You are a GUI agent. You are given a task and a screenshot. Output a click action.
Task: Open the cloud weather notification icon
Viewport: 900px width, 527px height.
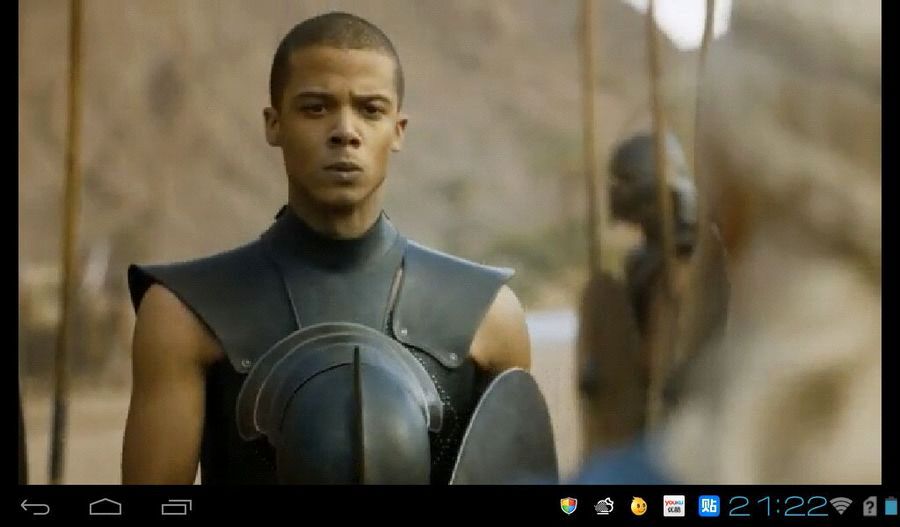604,506
